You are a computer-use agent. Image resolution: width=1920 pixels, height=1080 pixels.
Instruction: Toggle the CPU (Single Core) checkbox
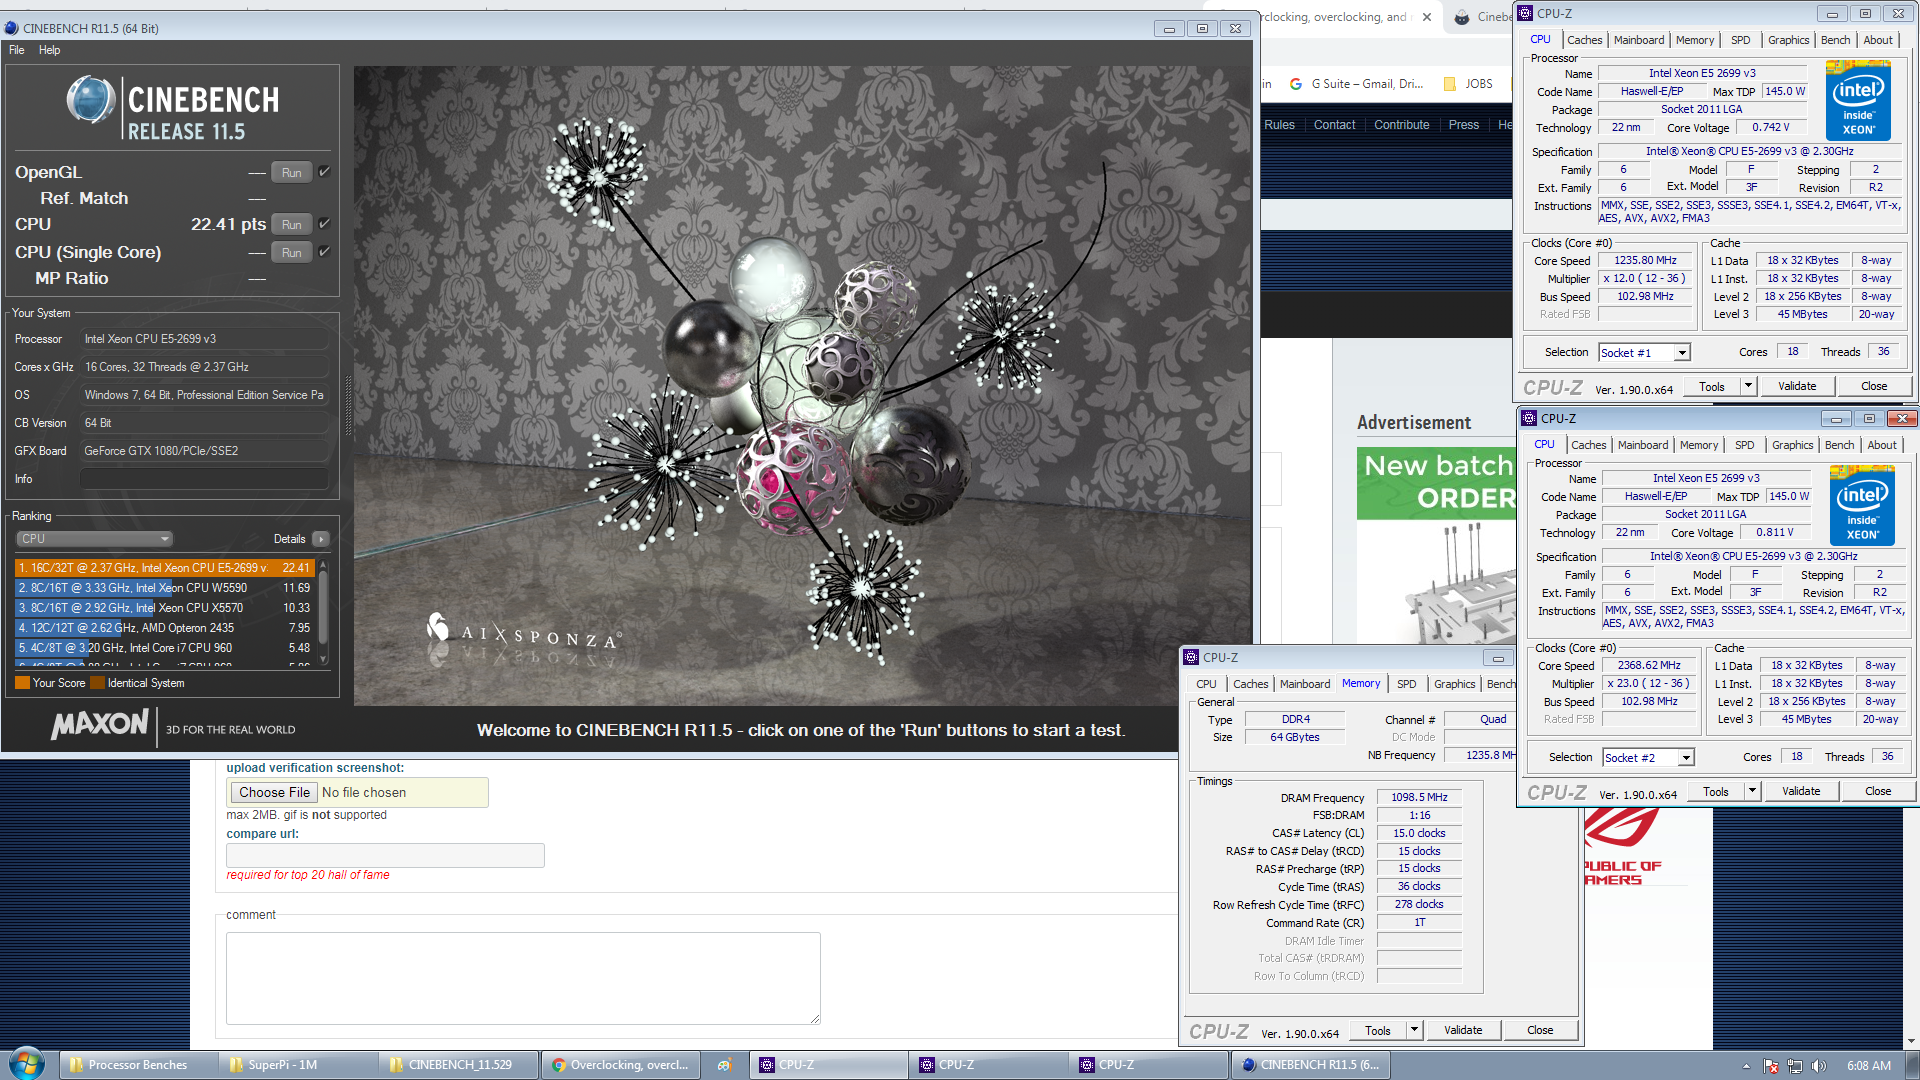[325, 252]
